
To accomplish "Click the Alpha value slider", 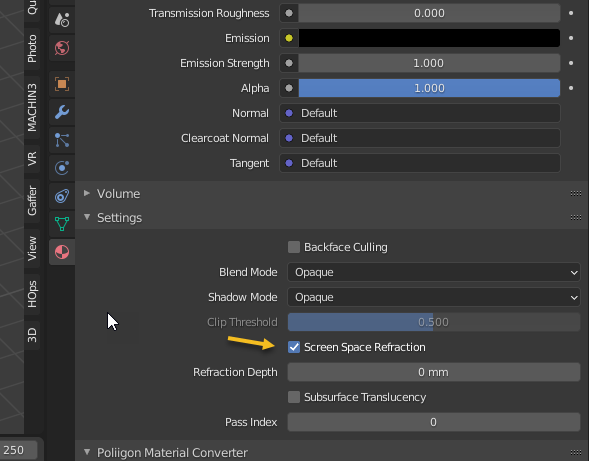I will (429, 88).
